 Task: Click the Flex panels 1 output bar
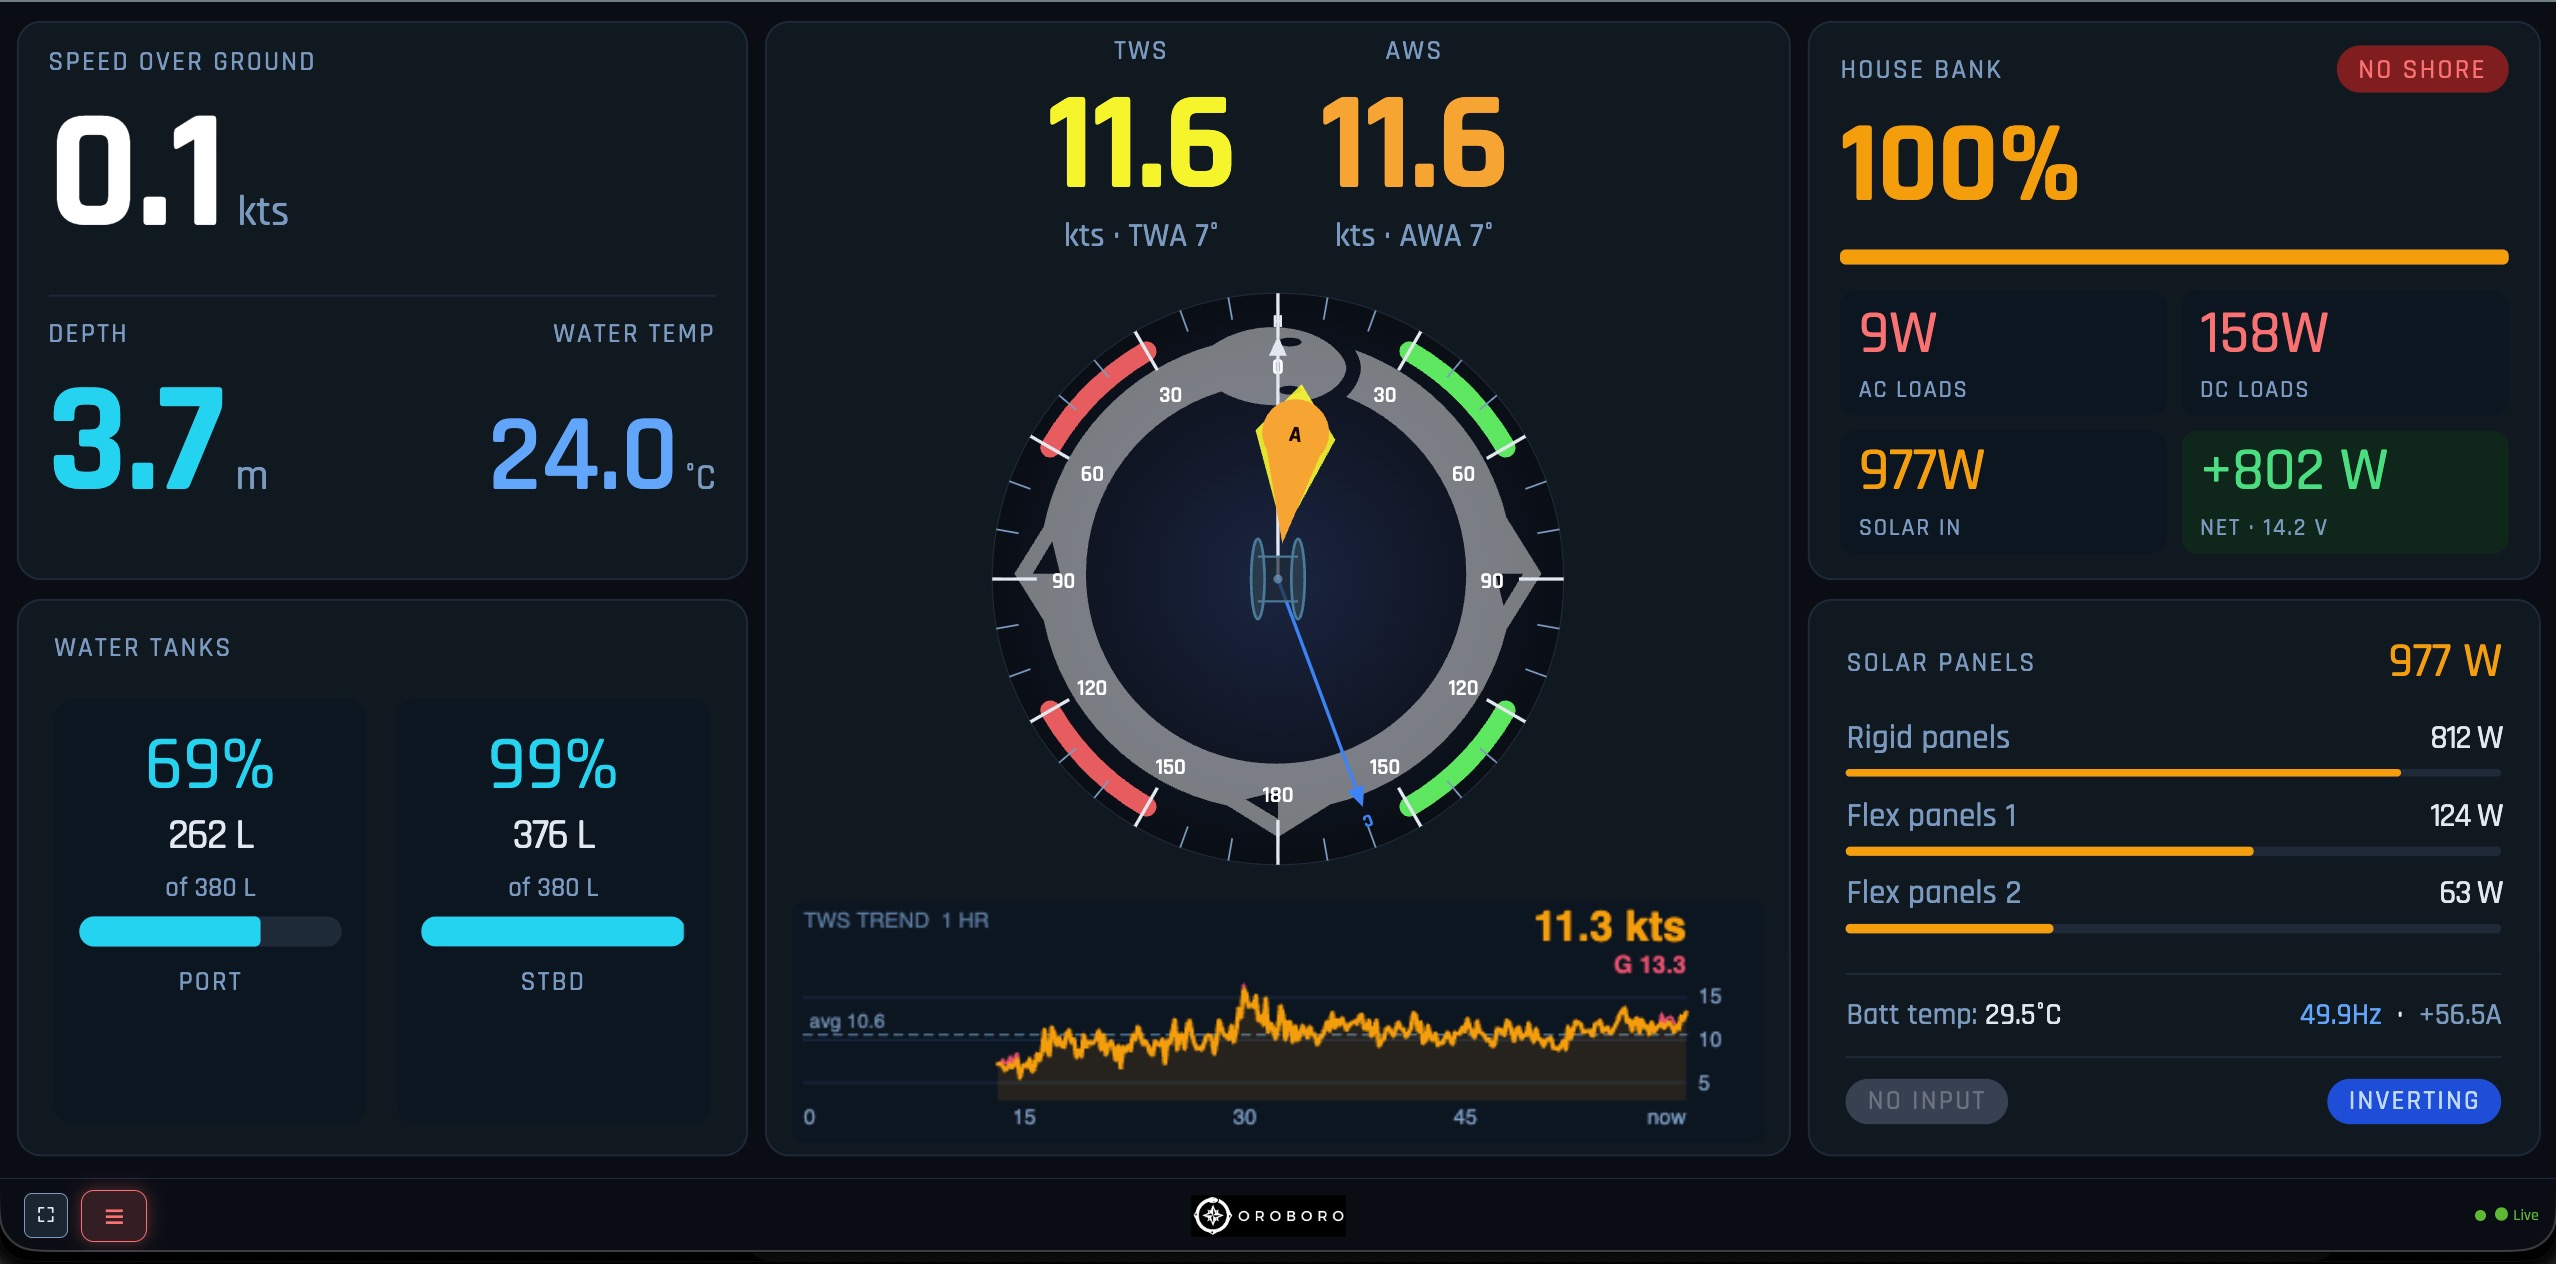point(2173,851)
